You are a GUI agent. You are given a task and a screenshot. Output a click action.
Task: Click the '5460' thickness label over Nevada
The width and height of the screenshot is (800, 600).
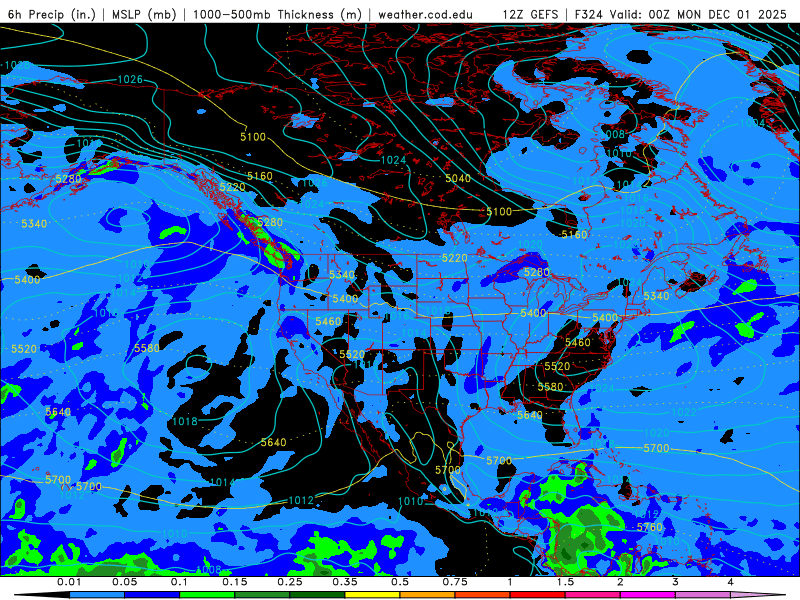point(328,321)
